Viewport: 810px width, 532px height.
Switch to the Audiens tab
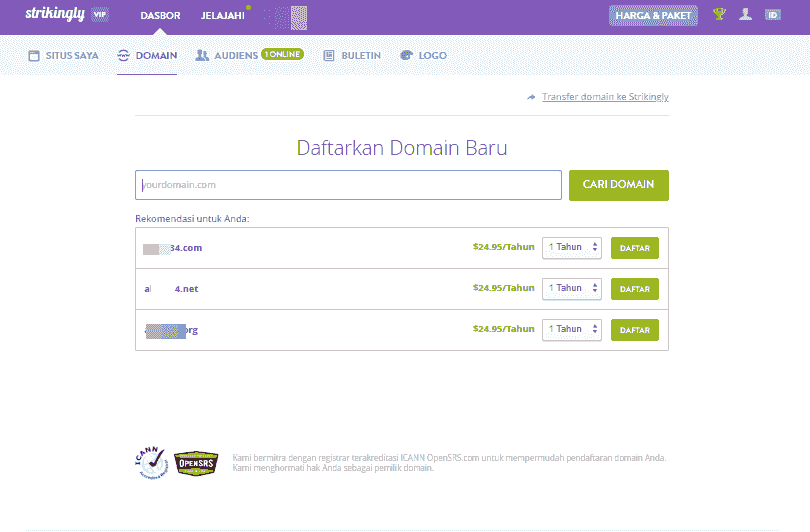(227, 55)
